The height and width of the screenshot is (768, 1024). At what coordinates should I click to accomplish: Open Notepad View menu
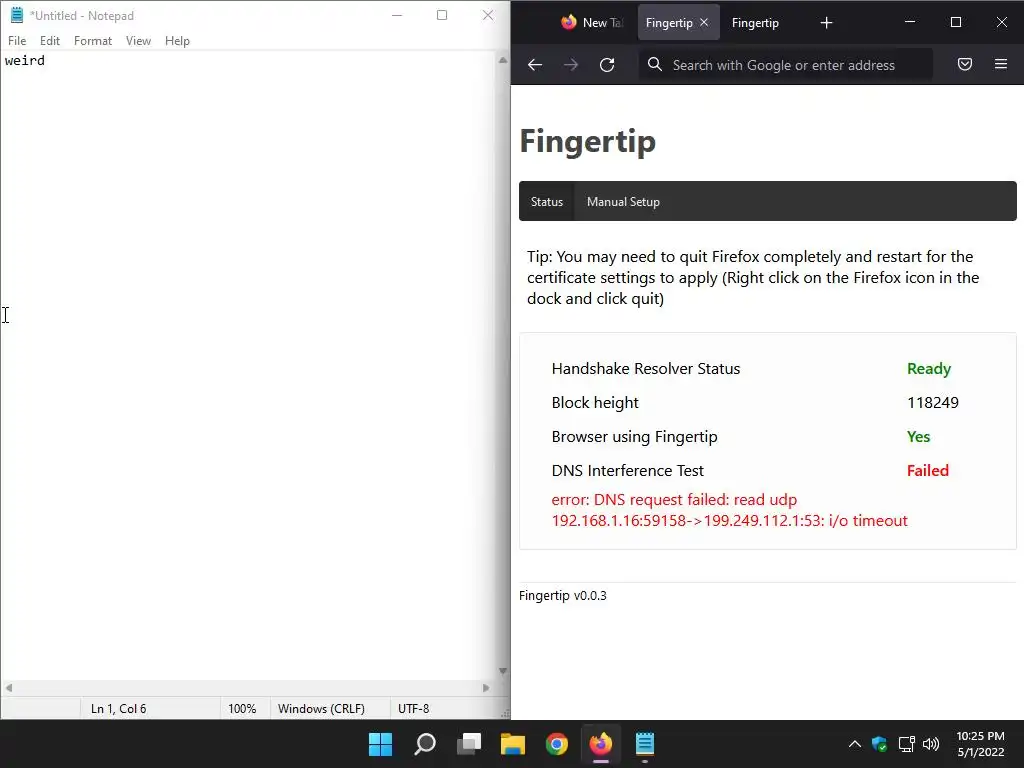138,40
